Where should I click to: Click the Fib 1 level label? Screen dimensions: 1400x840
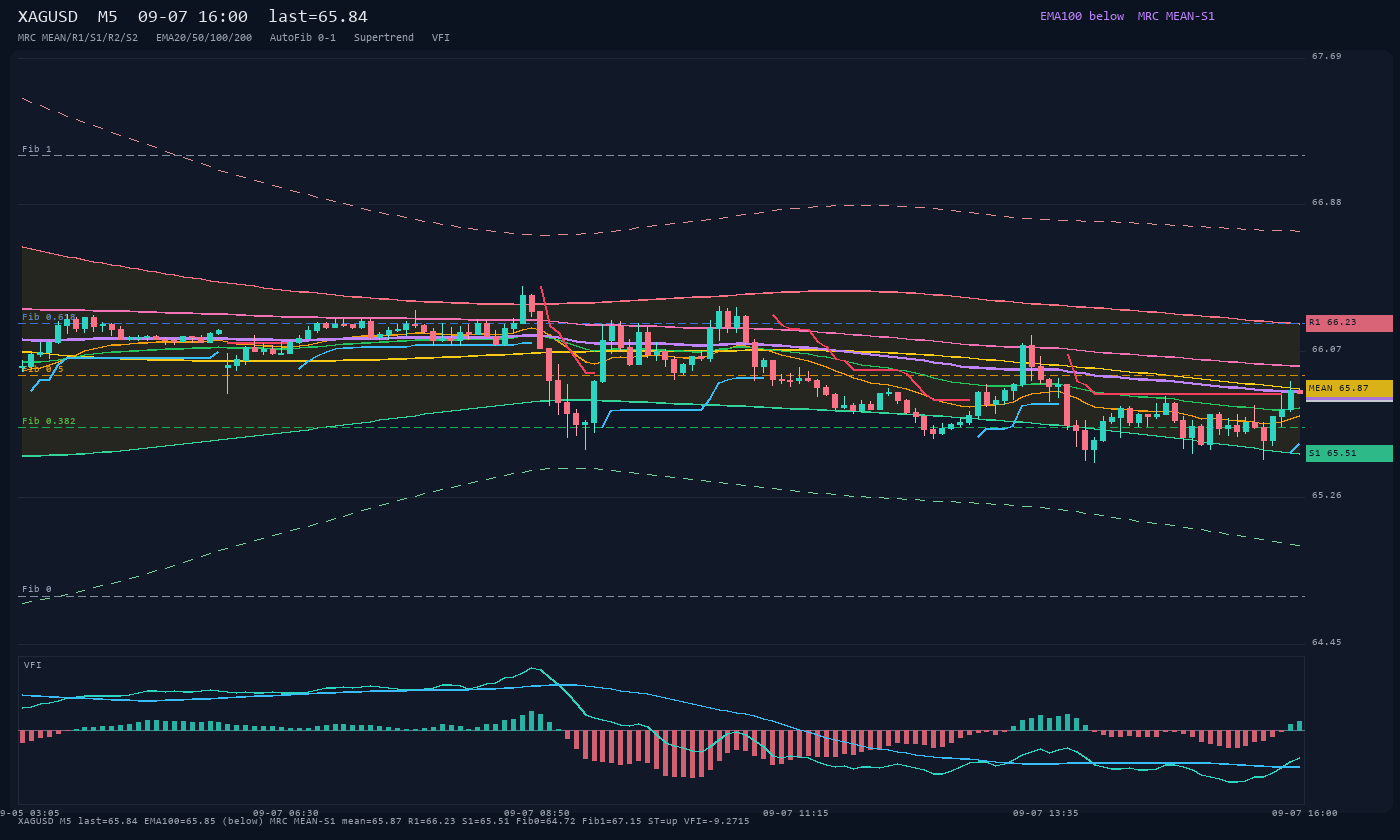37,149
